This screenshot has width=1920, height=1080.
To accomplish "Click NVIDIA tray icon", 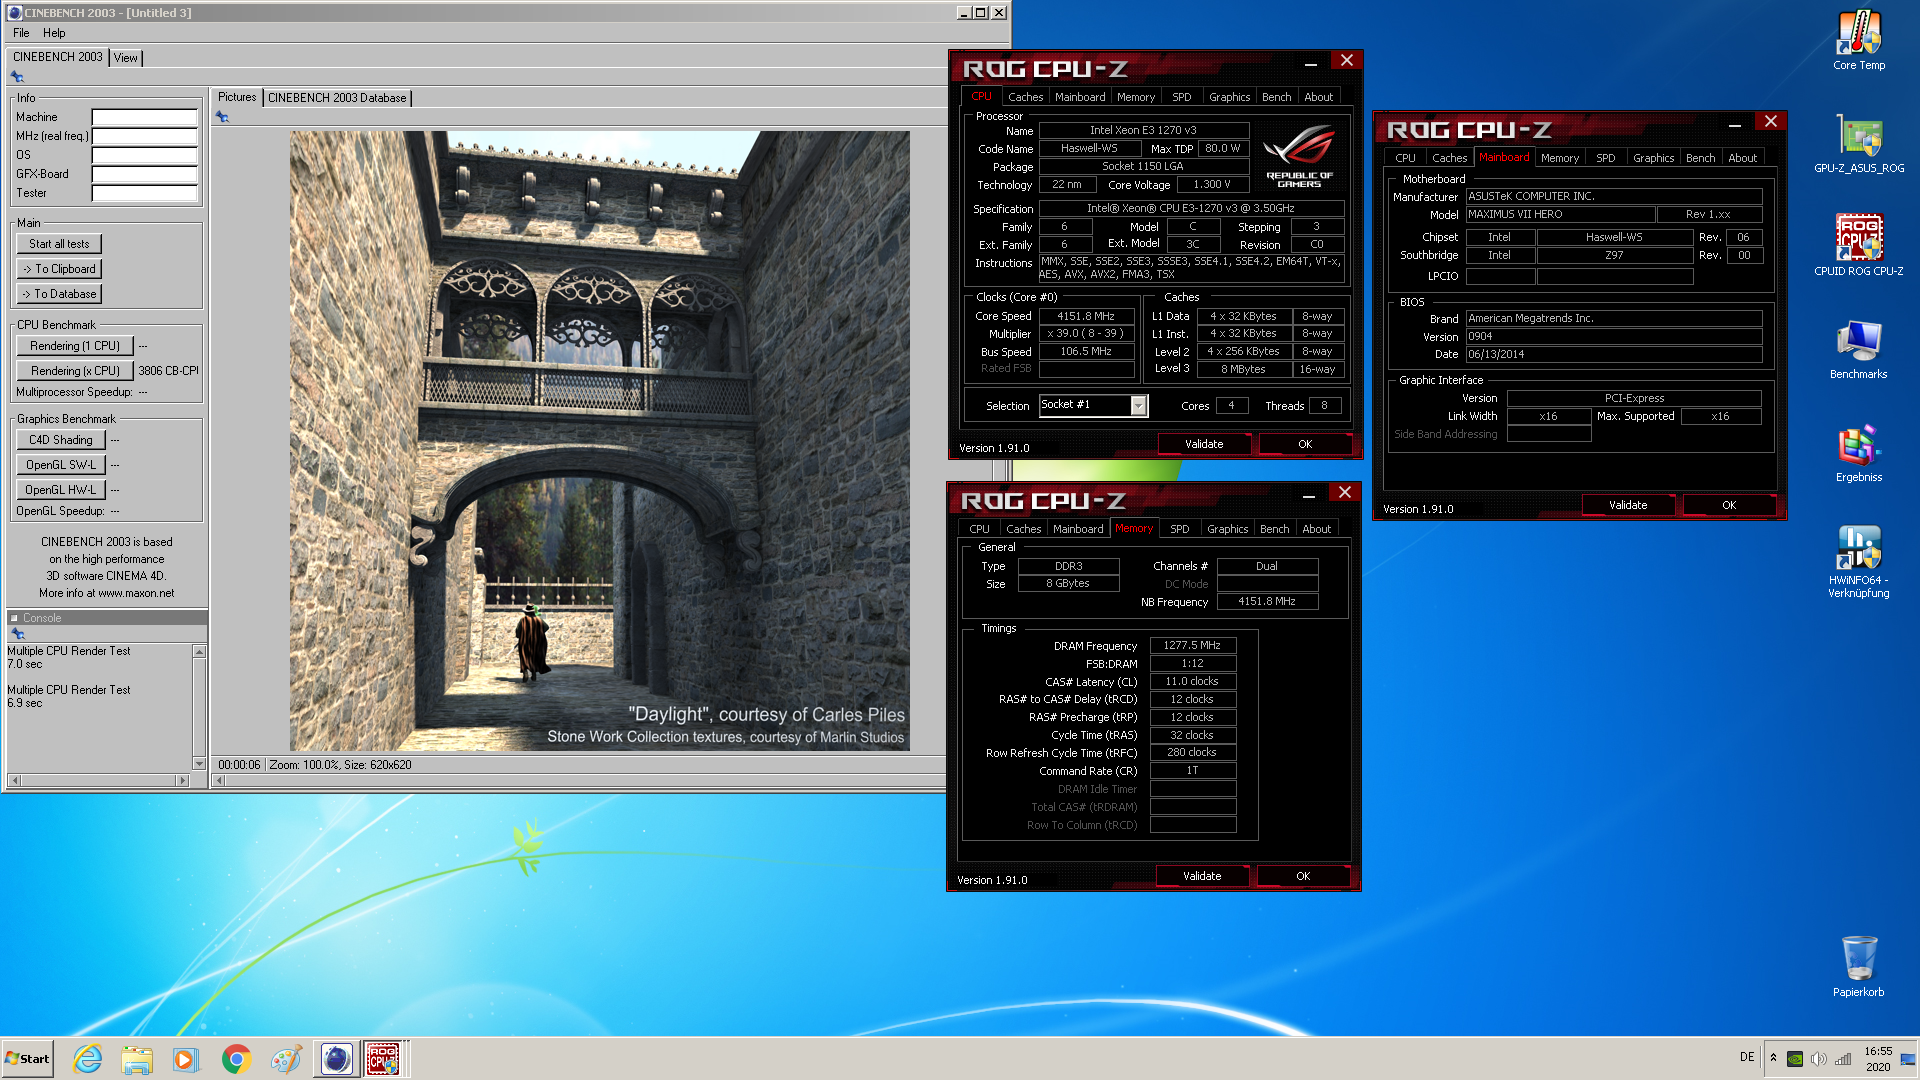I will click(1795, 1059).
